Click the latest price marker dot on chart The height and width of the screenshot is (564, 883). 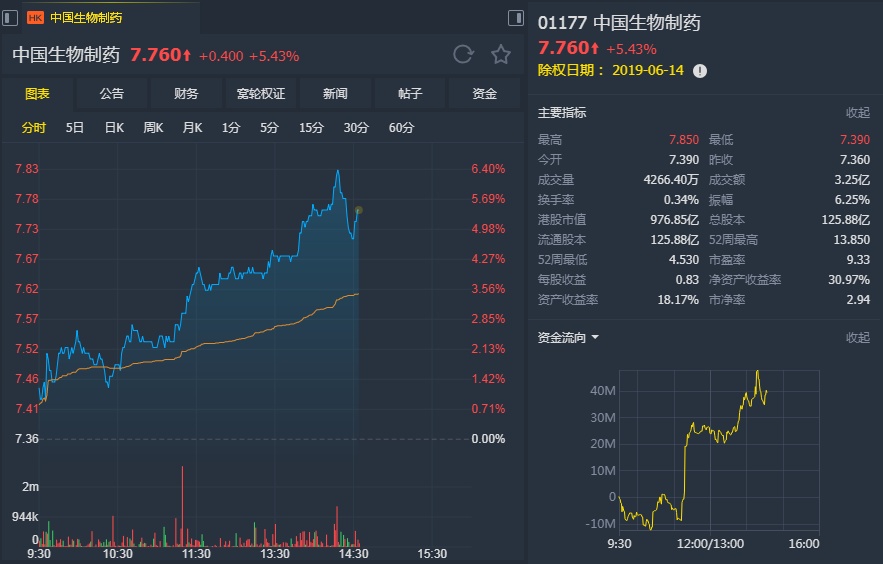tap(358, 210)
